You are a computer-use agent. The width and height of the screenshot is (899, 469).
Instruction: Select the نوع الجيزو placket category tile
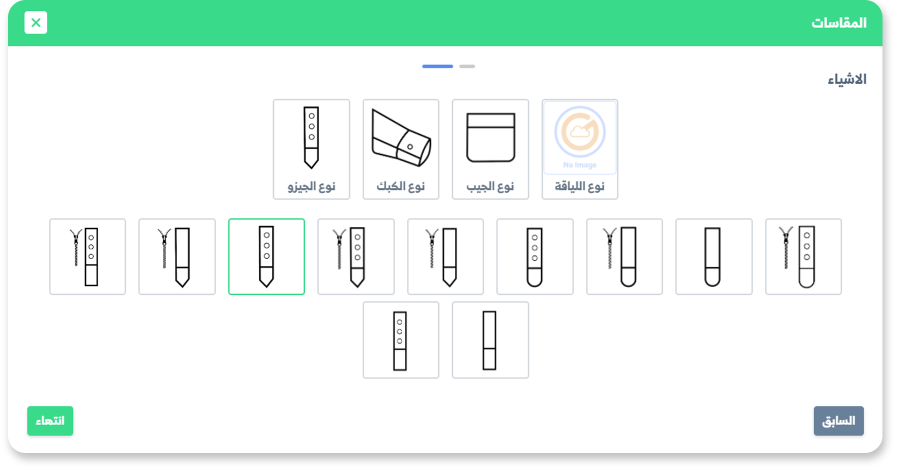click(x=311, y=149)
